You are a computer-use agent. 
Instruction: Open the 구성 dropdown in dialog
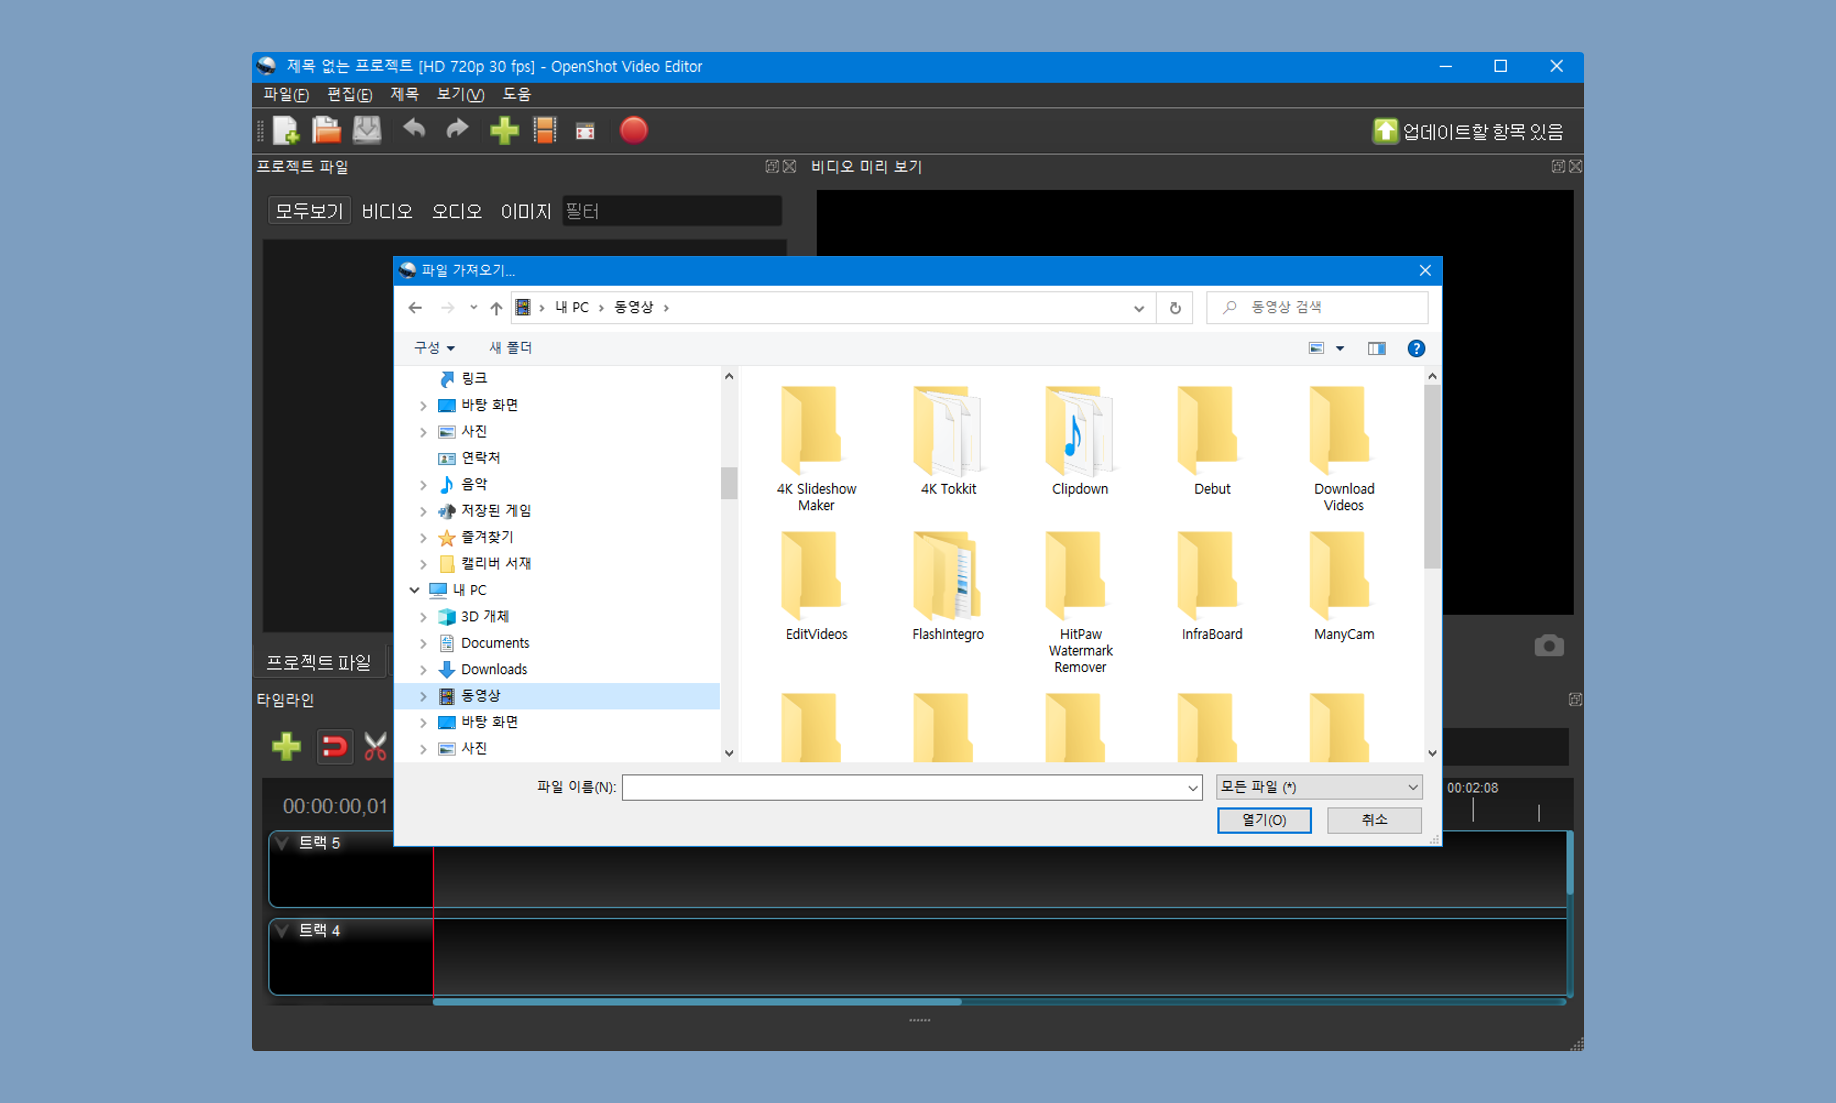coord(434,348)
